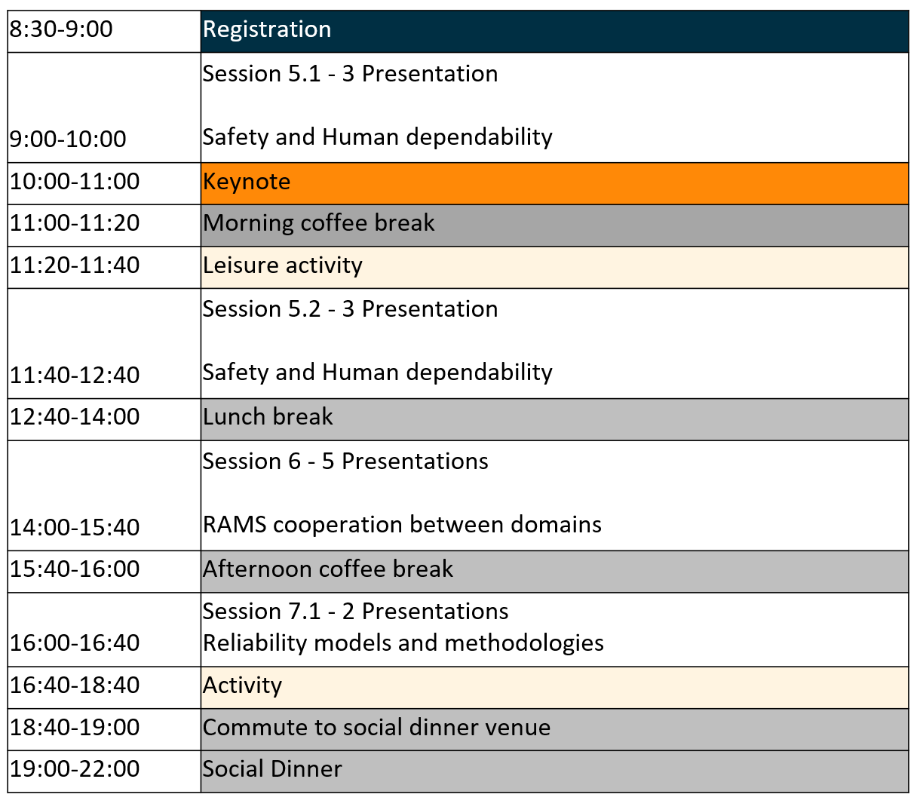Click the Afternoon coffee break cell
Image resolution: width=916 pixels, height=800 pixels.
pyautogui.click(x=553, y=571)
